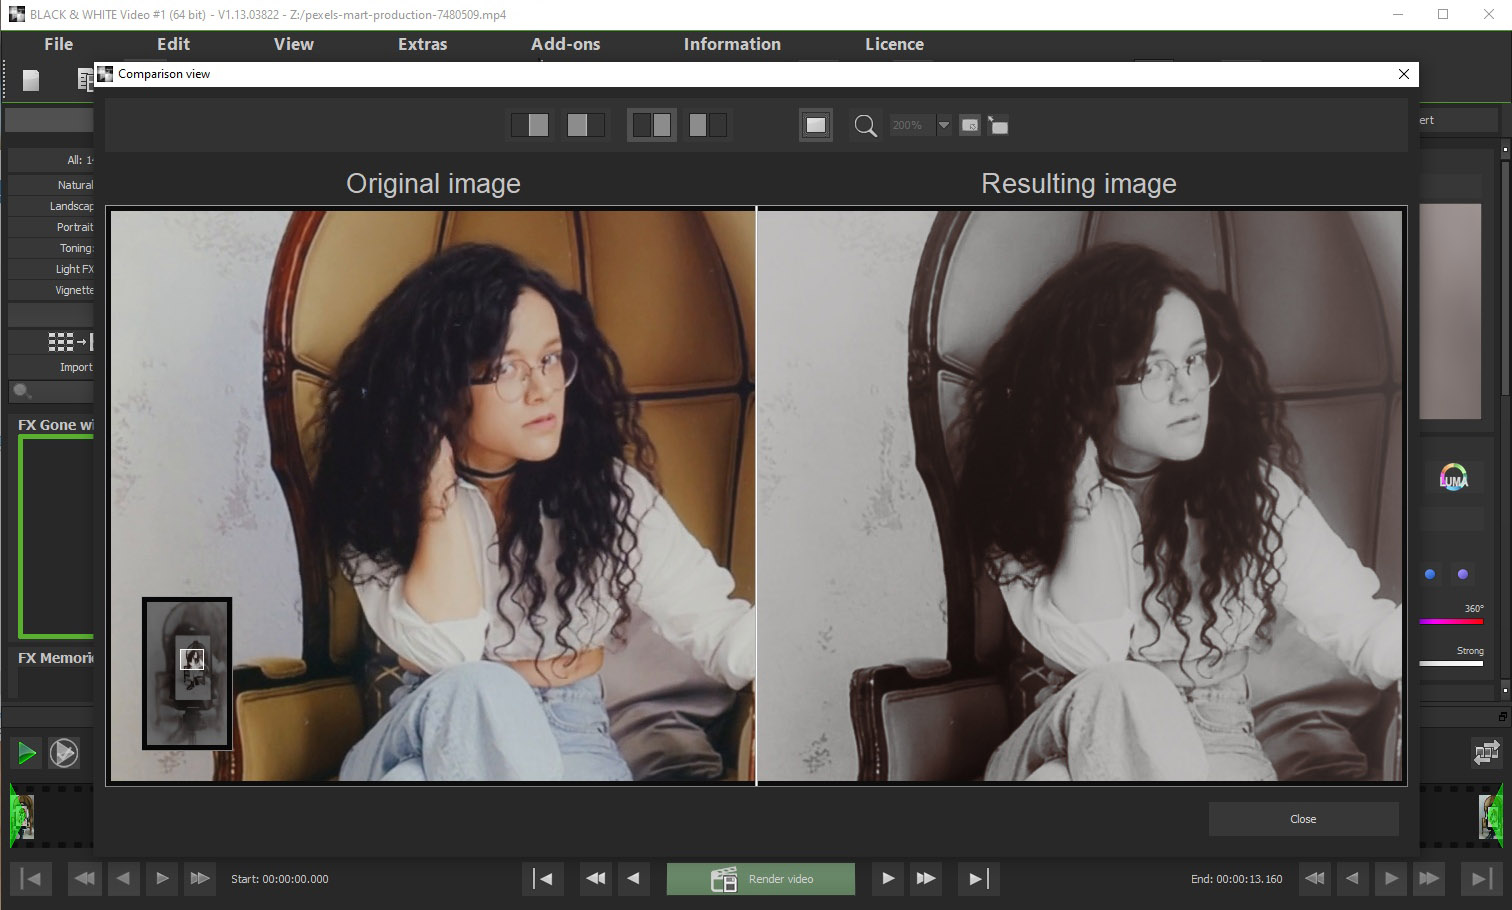Open the 200% zoom level dropdown
This screenshot has height=910, width=1512.
(x=943, y=126)
